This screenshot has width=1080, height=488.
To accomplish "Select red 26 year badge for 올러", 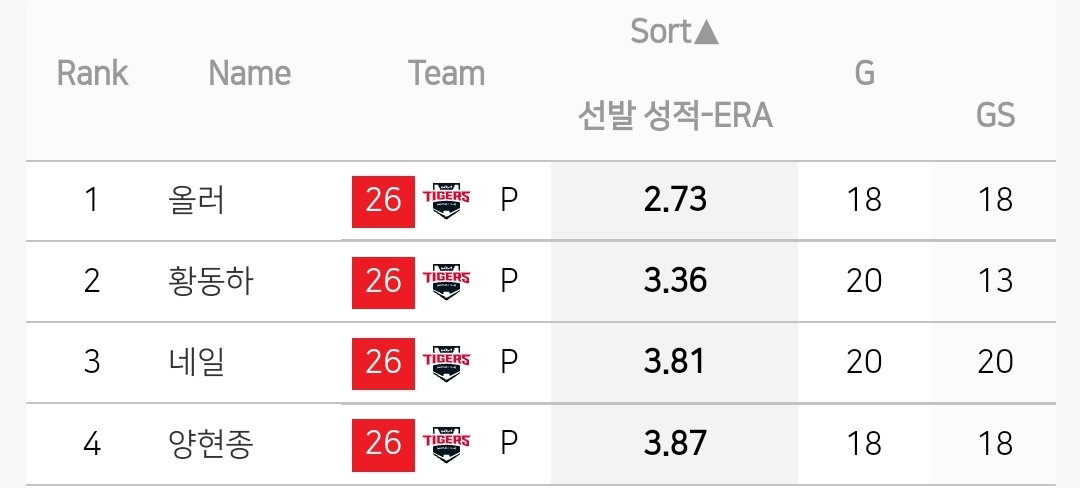I will pos(384,202).
